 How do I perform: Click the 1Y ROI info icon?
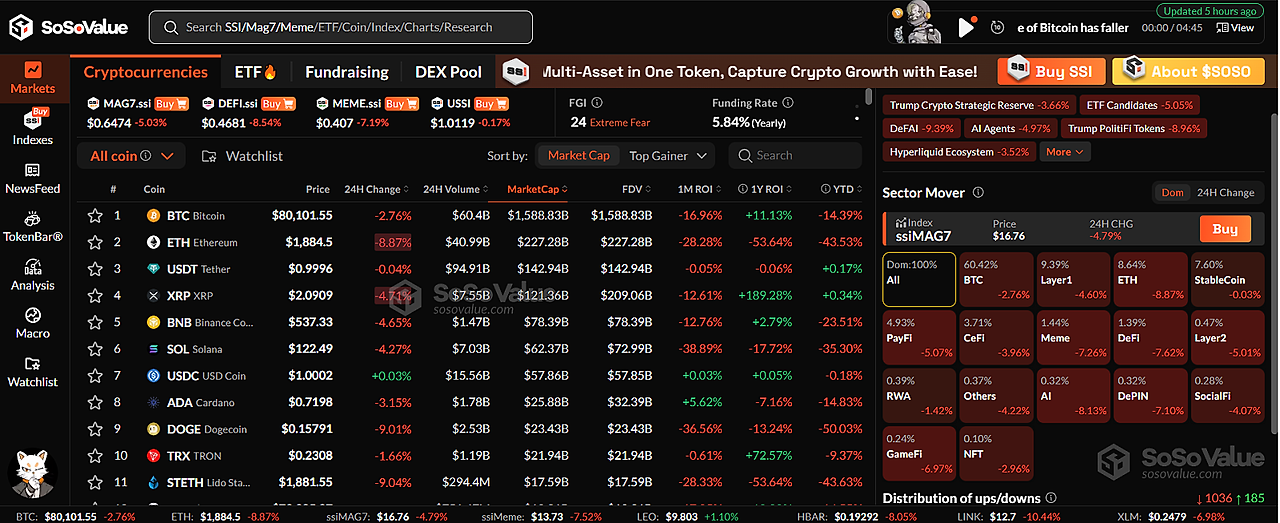click(x=743, y=189)
